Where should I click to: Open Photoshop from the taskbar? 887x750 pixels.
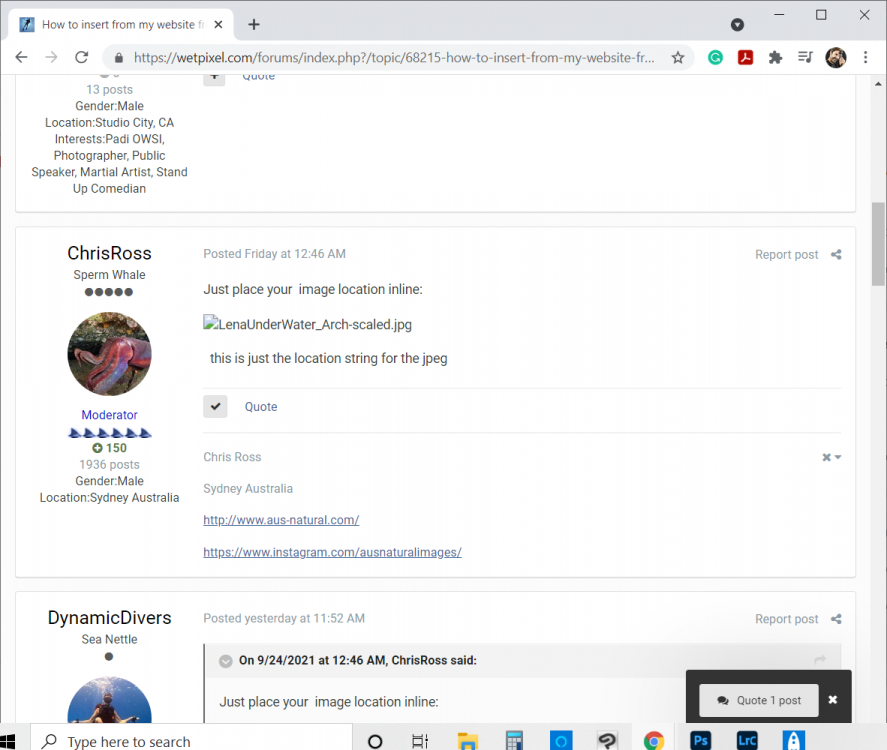coord(700,740)
